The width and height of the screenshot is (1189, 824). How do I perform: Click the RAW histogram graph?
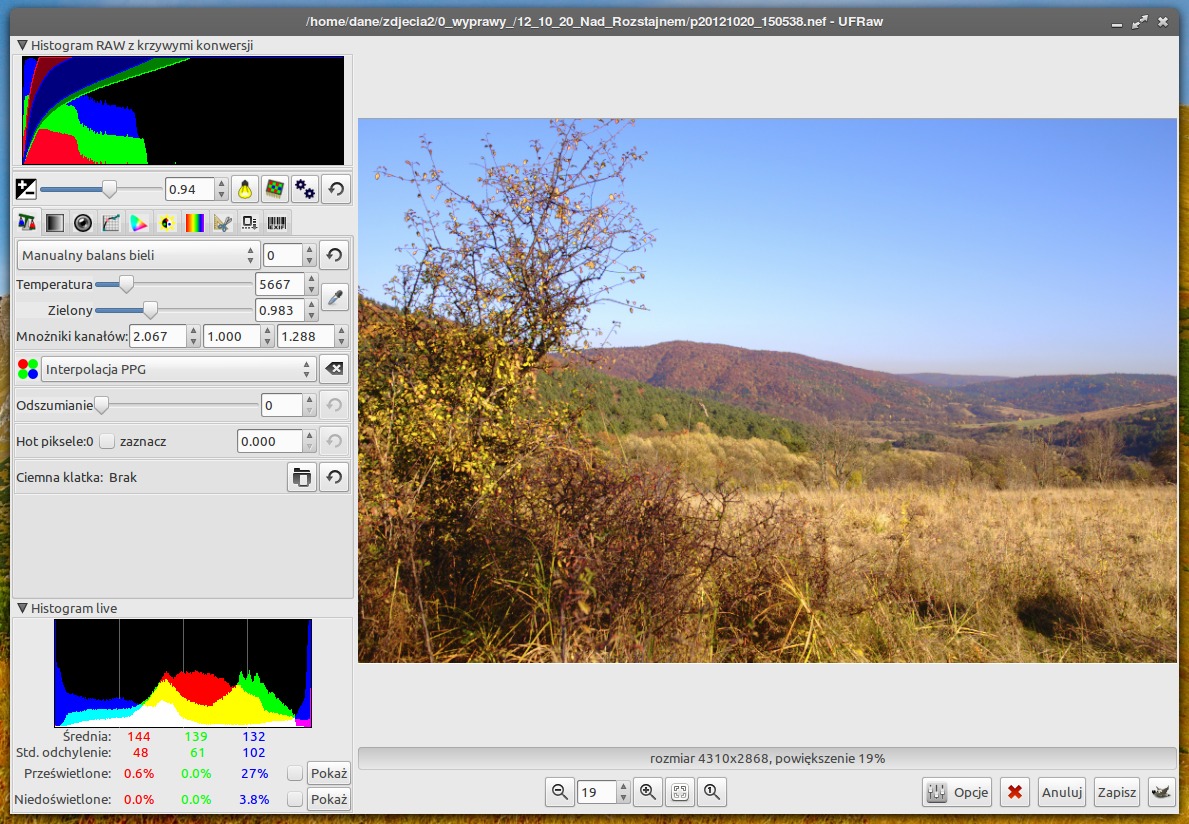[183, 110]
